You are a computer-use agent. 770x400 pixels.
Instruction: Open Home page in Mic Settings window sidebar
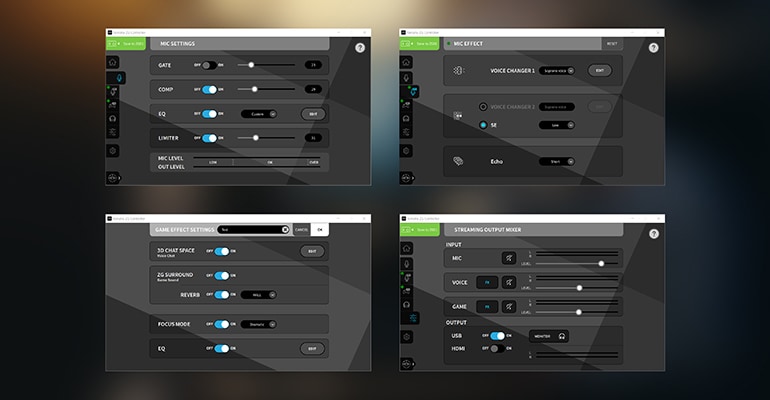click(x=112, y=62)
